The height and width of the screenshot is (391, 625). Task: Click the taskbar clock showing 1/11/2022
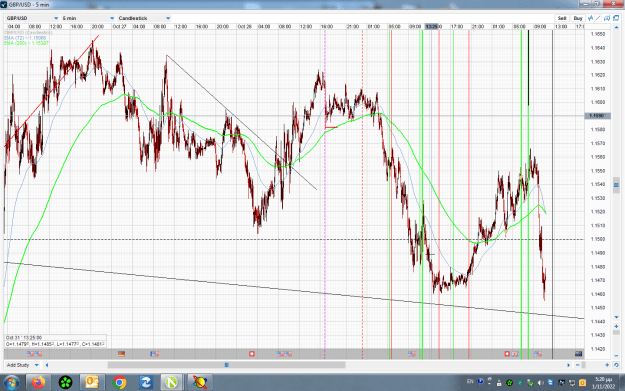(x=603, y=383)
